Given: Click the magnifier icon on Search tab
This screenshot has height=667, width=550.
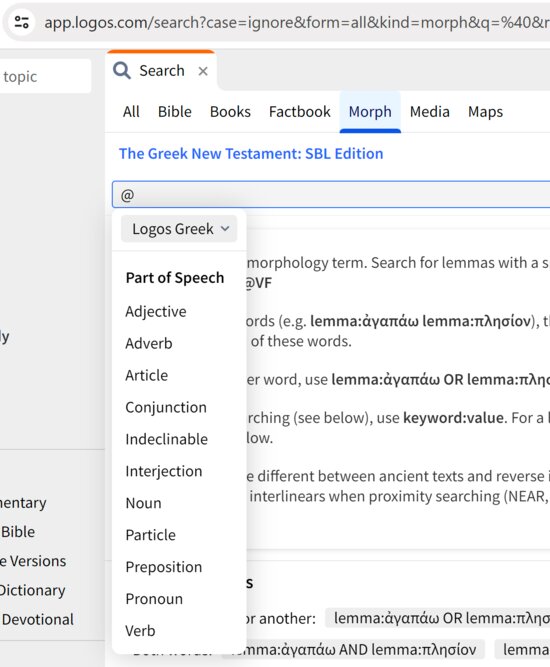Looking at the screenshot, I should [x=122, y=70].
